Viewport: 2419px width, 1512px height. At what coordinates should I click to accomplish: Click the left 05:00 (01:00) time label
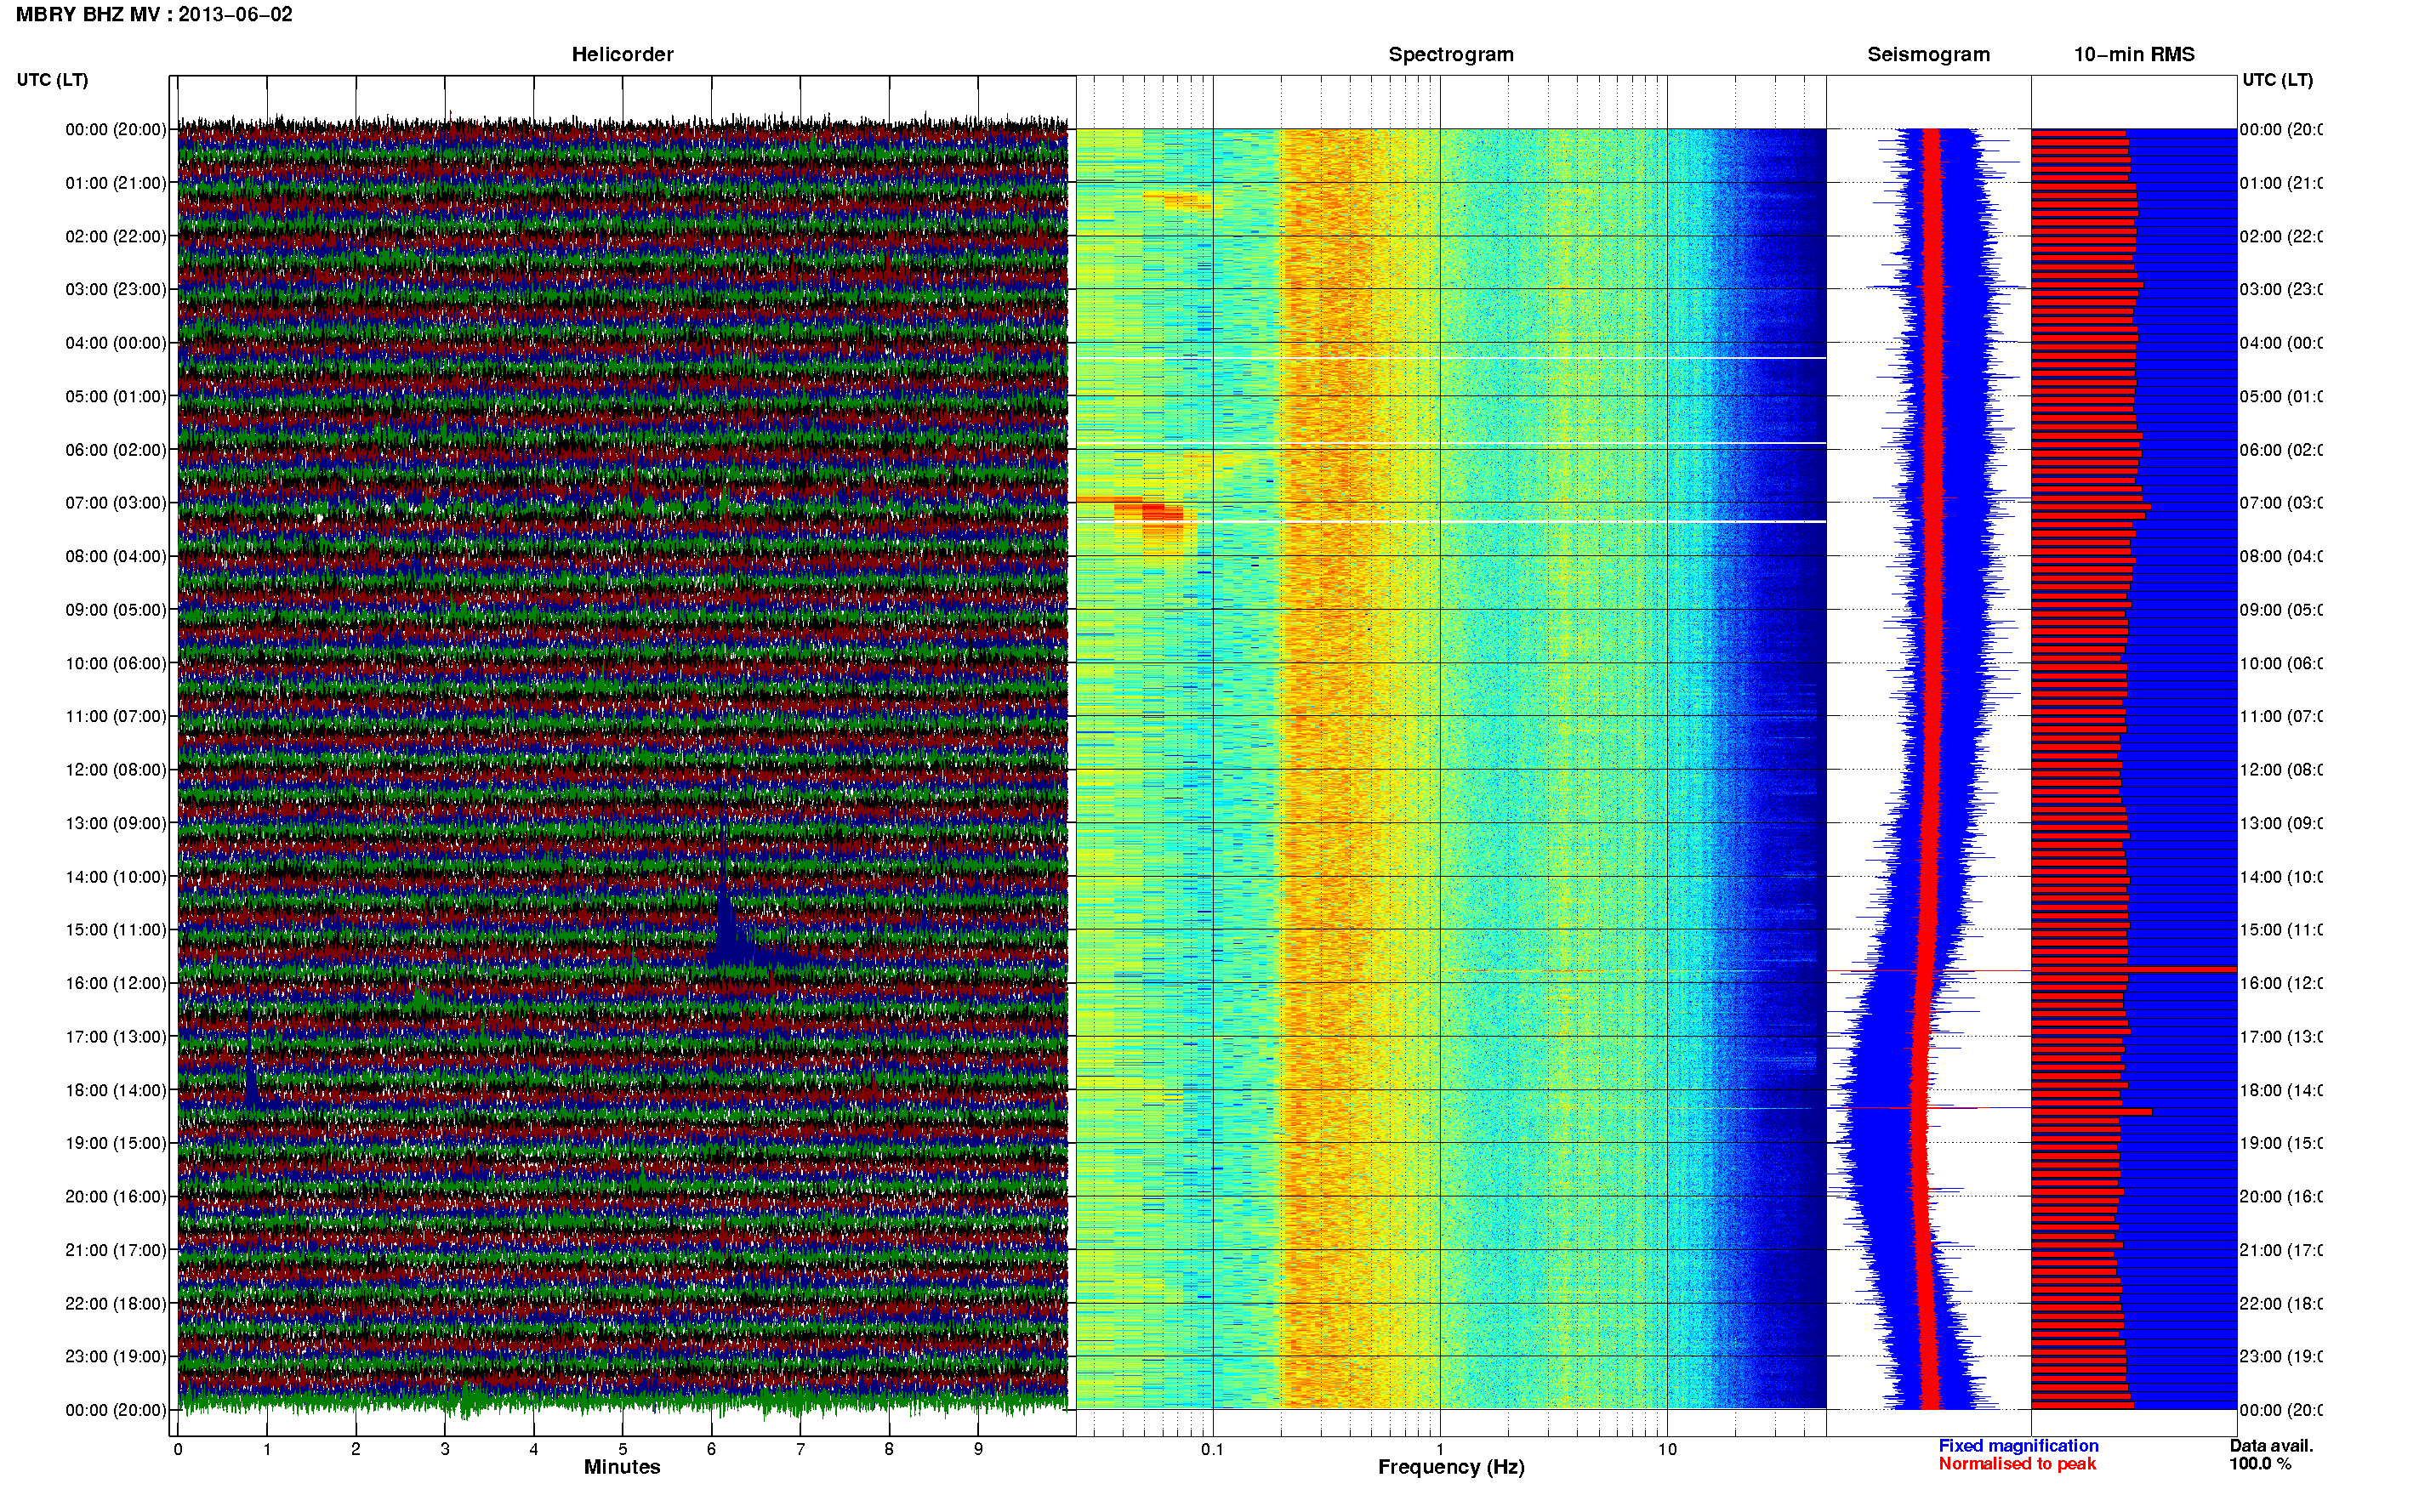[116, 396]
